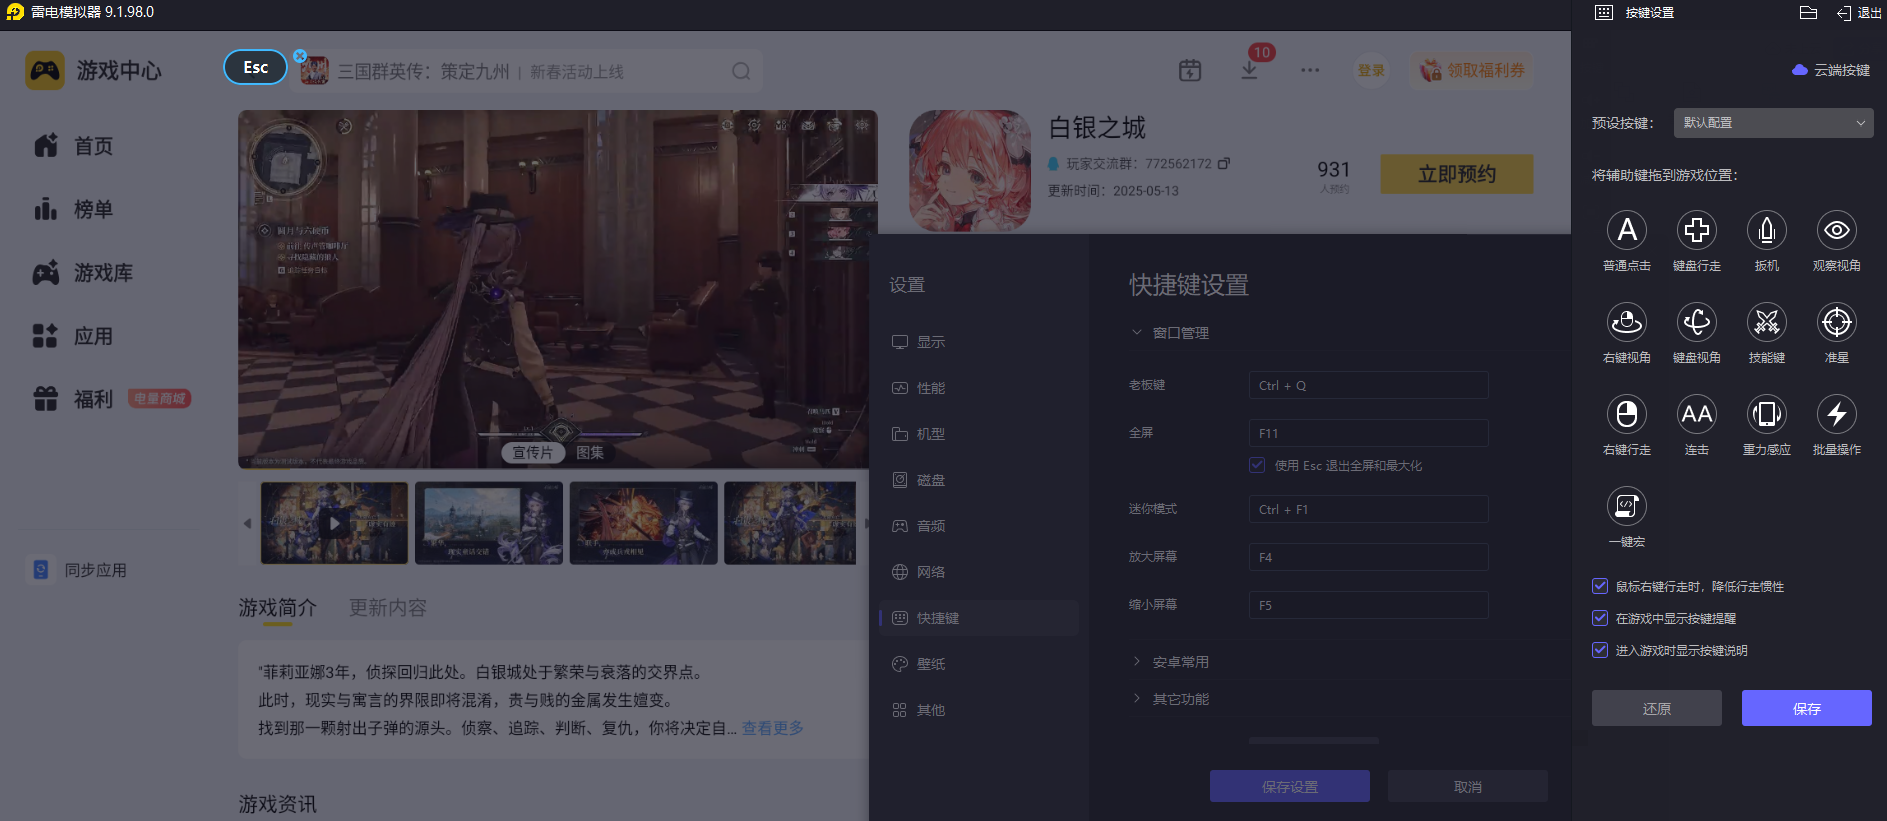1887x821 pixels.
Task: Click the 全屏 F11 shortcut field
Action: click(1369, 433)
